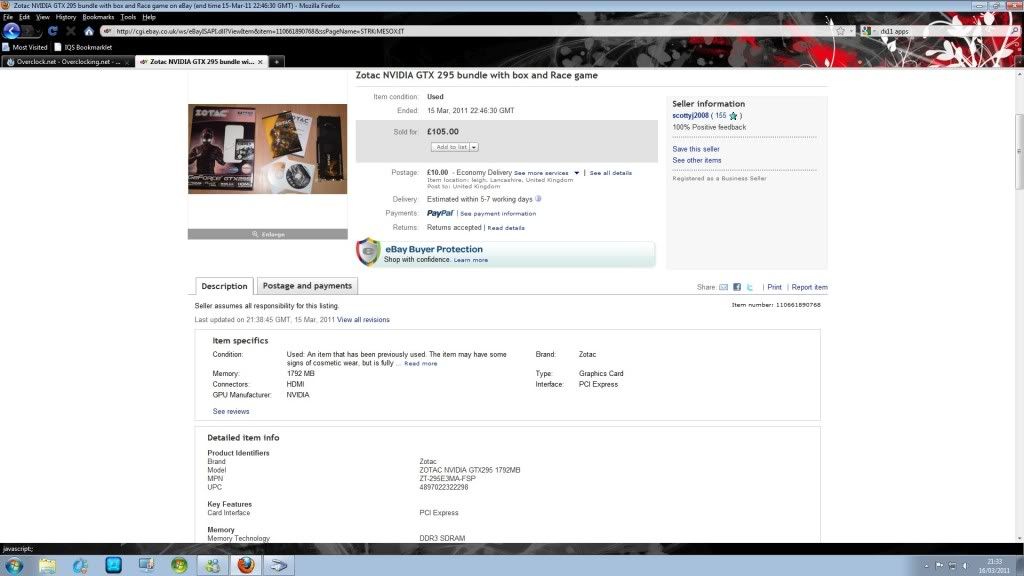The width and height of the screenshot is (1024, 576).
Task: Open the File menu
Action: click(x=8, y=17)
